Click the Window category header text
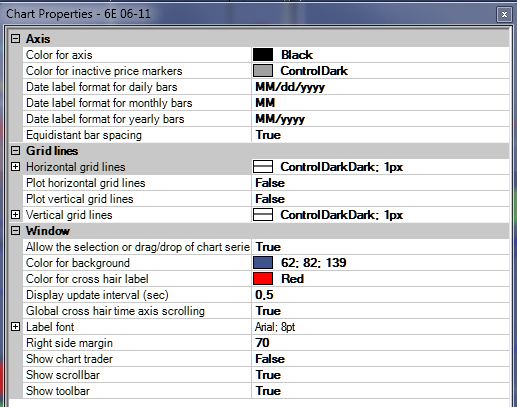 pos(48,231)
